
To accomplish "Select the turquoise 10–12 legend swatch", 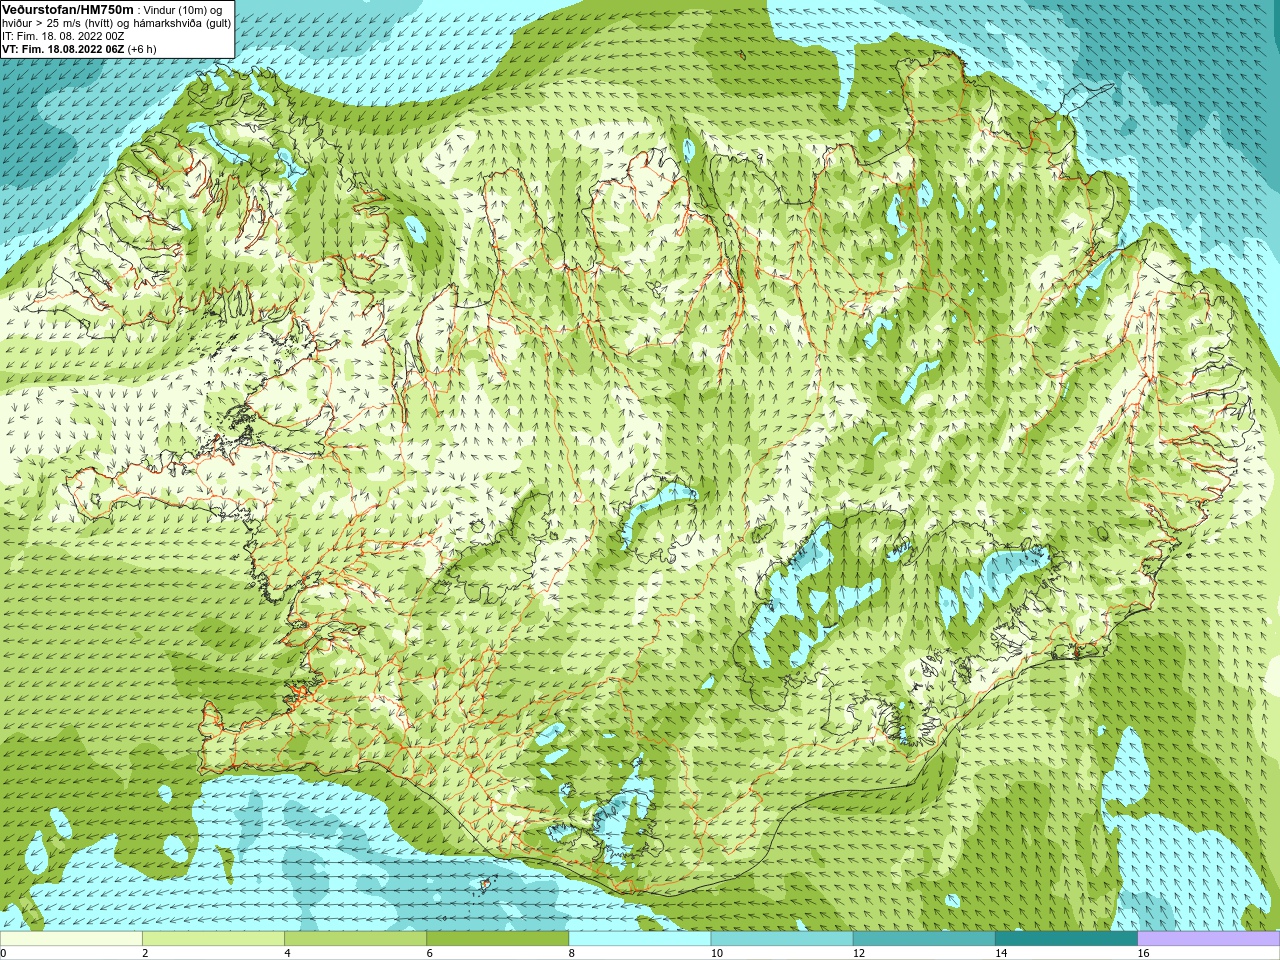I will 782,938.
